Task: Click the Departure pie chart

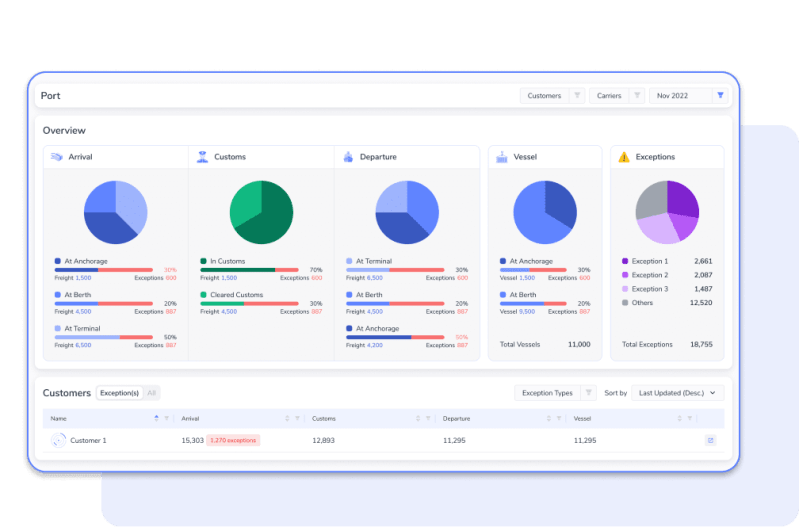Action: click(407, 212)
